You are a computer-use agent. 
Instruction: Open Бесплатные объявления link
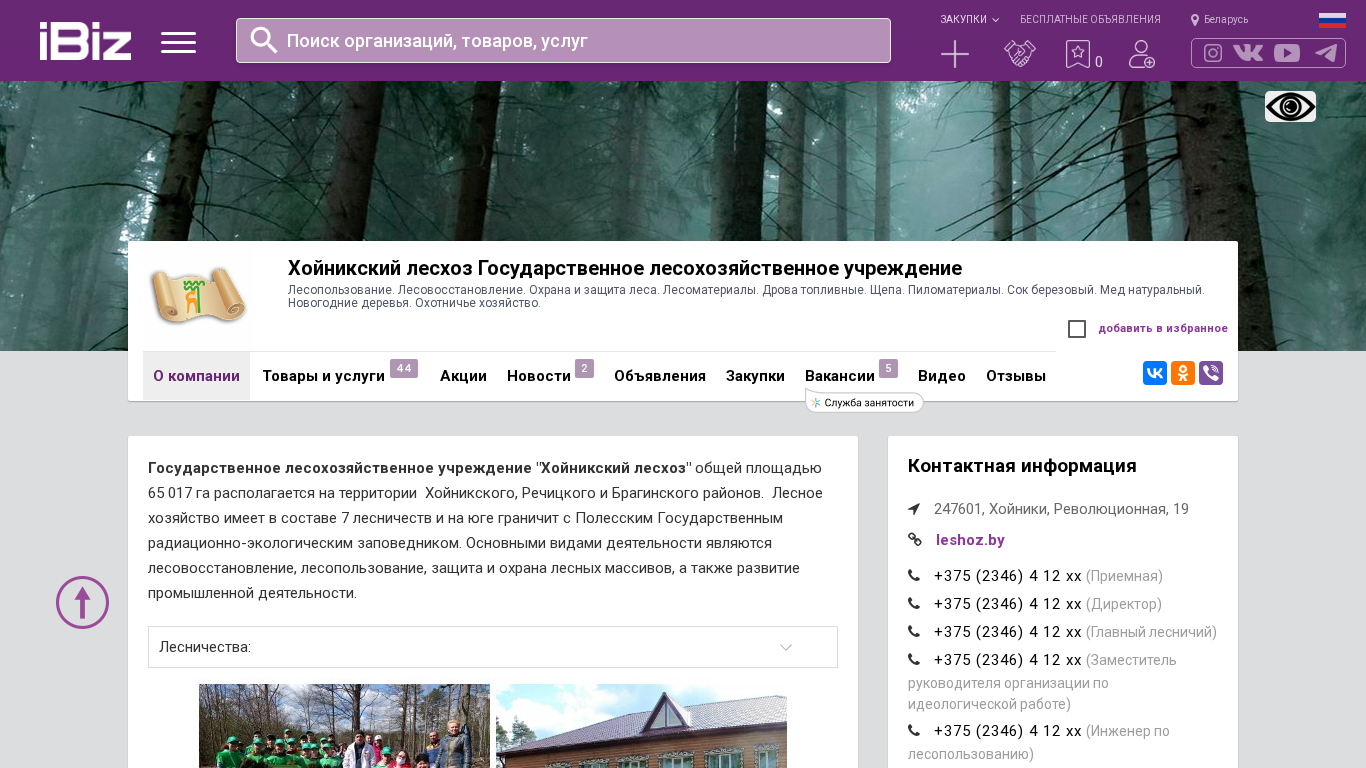point(1090,19)
